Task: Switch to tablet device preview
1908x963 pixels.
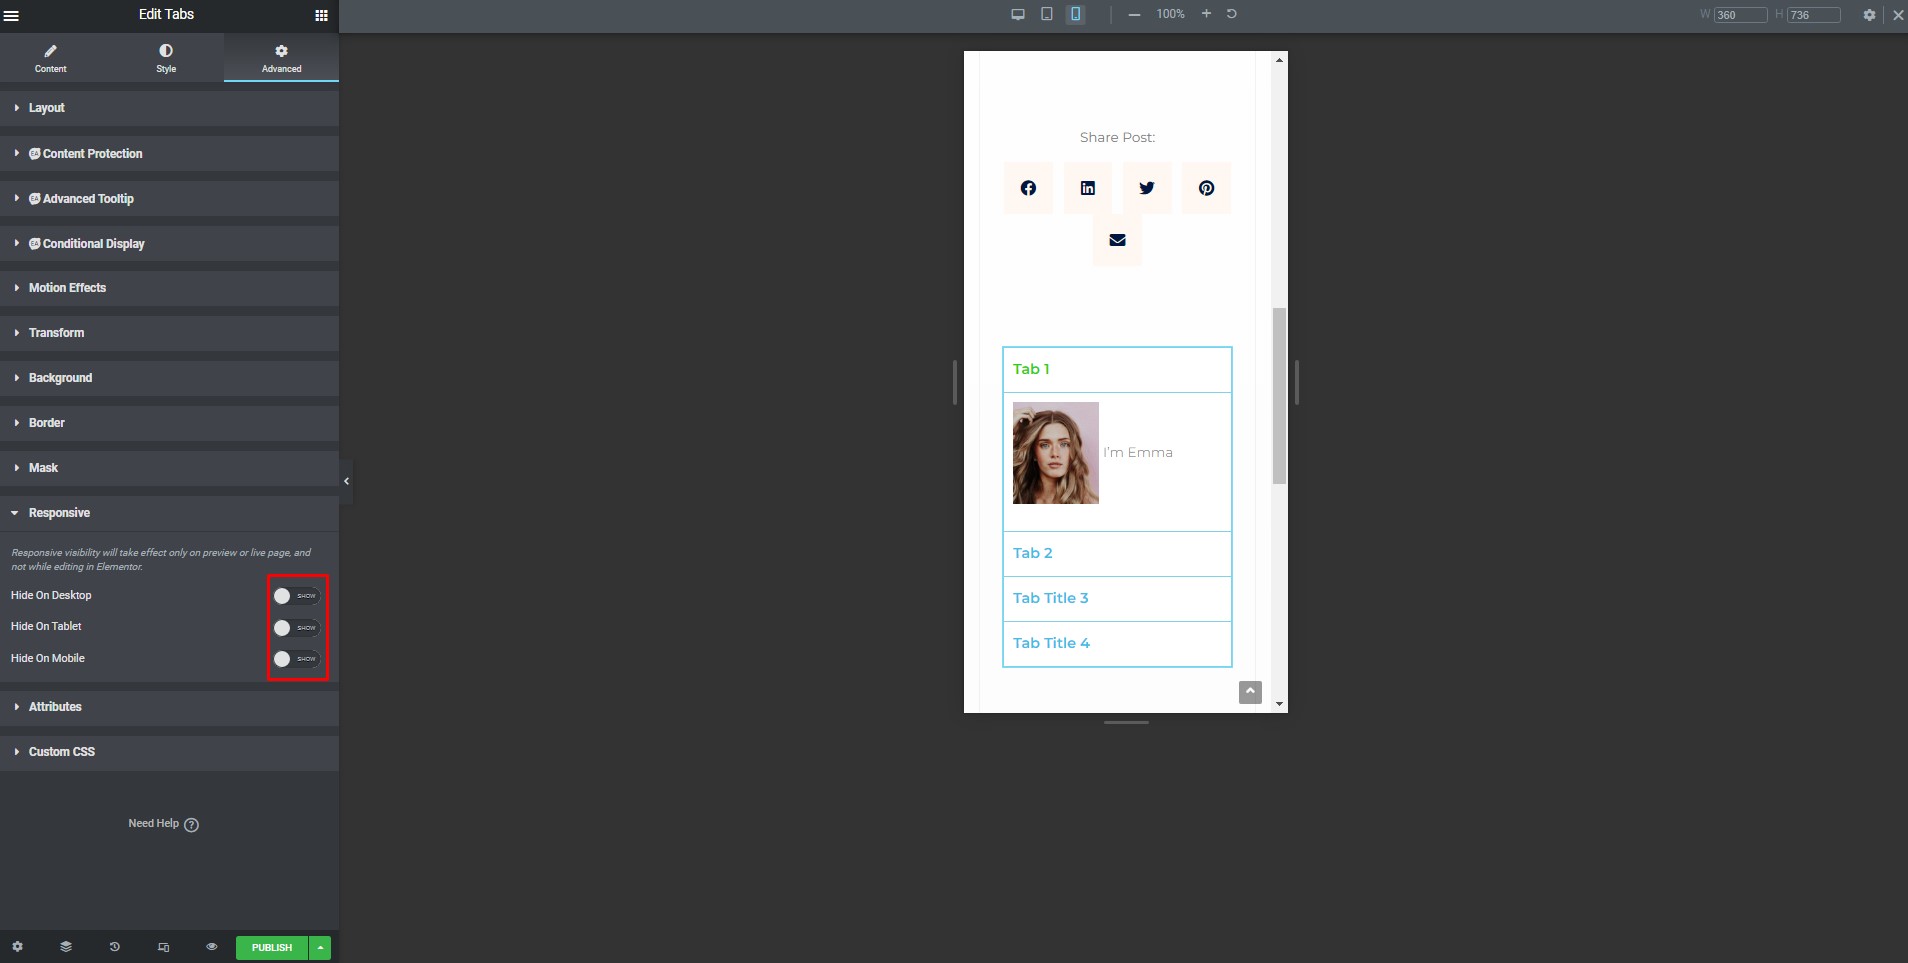Action: coord(1047,14)
